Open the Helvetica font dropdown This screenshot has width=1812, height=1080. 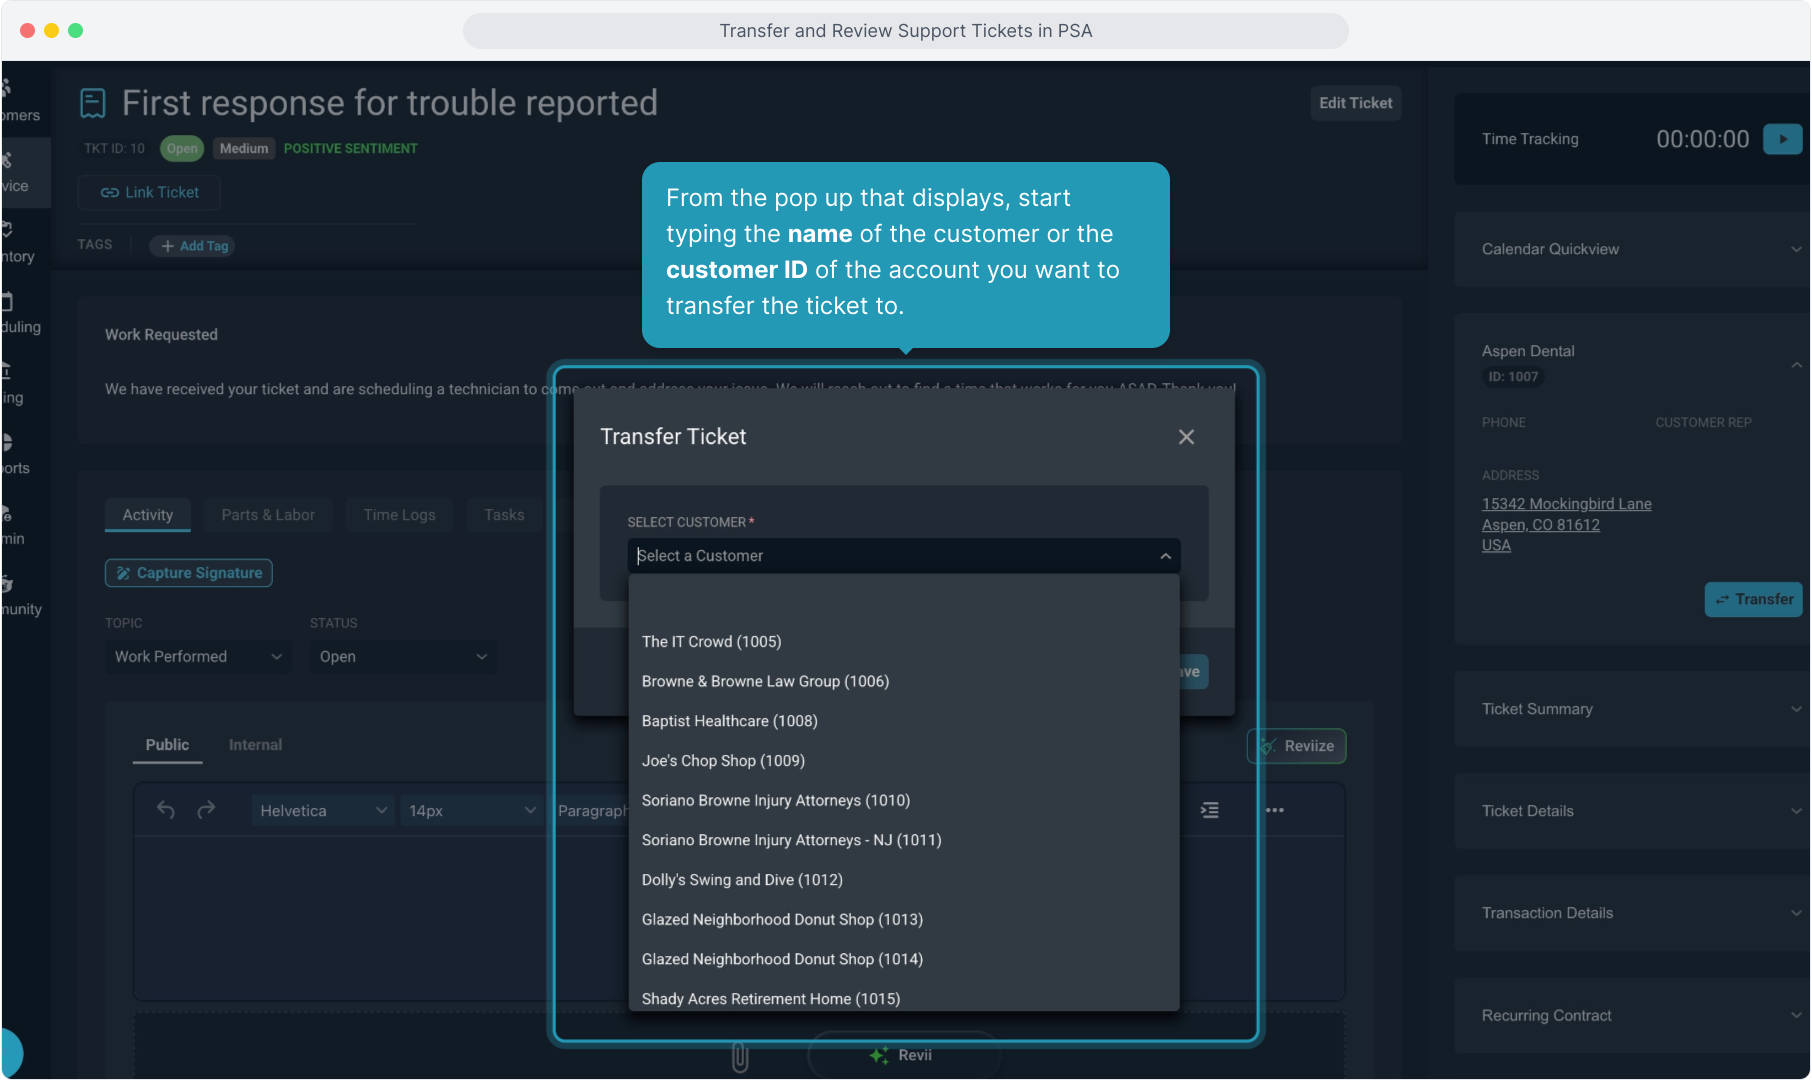pos(322,811)
